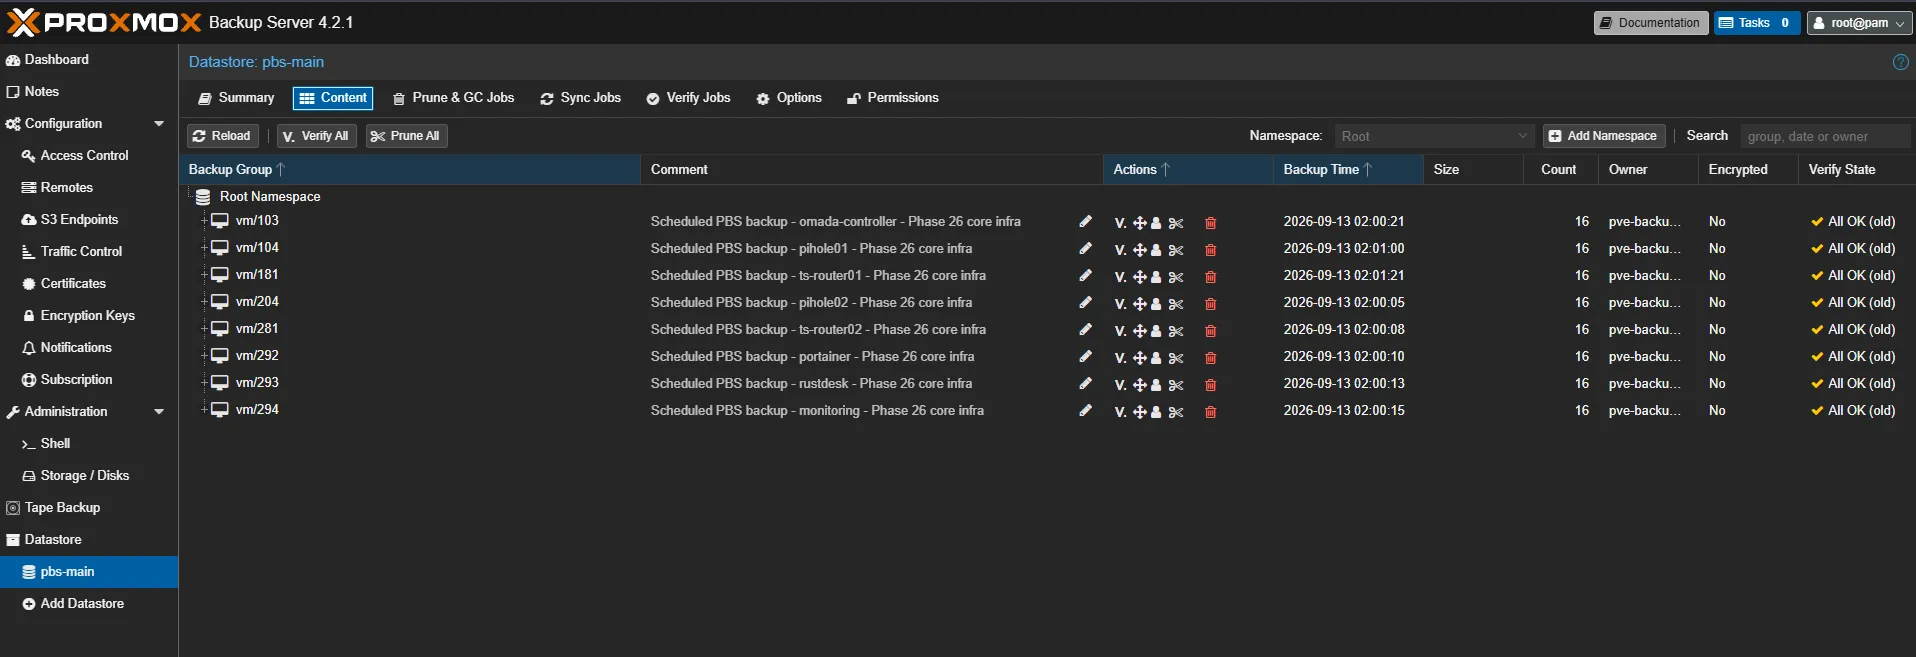Image resolution: width=1916 pixels, height=657 pixels.
Task: Click move icon for vm/181
Action: tap(1139, 276)
